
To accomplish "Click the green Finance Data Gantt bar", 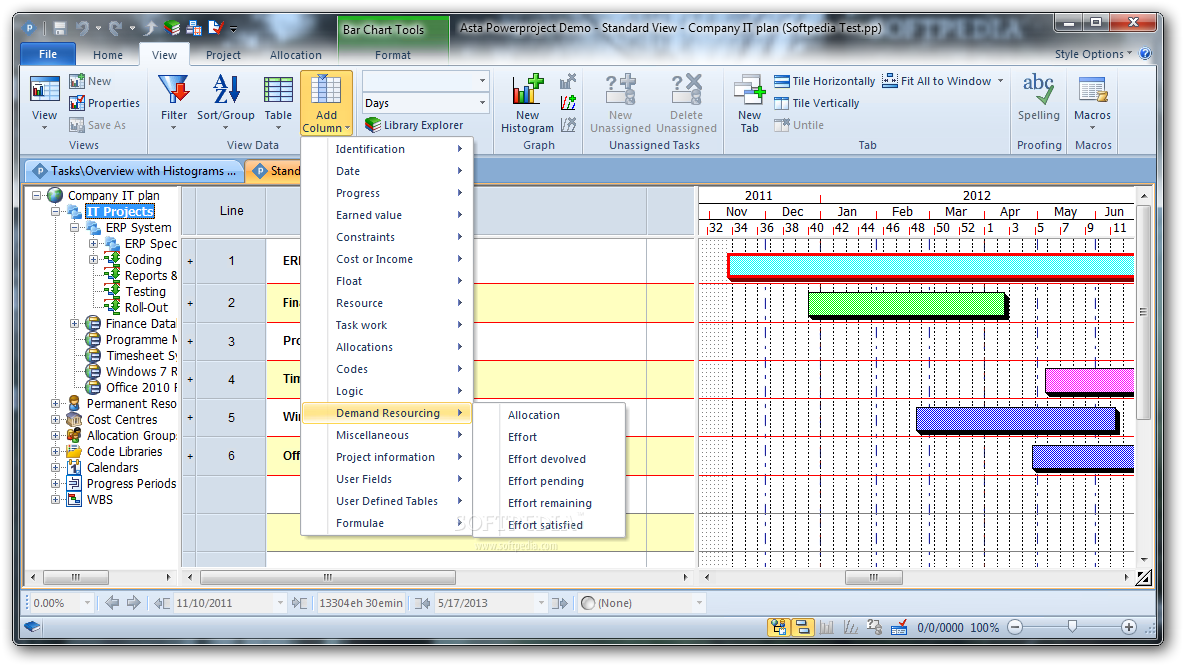I will (x=907, y=304).
